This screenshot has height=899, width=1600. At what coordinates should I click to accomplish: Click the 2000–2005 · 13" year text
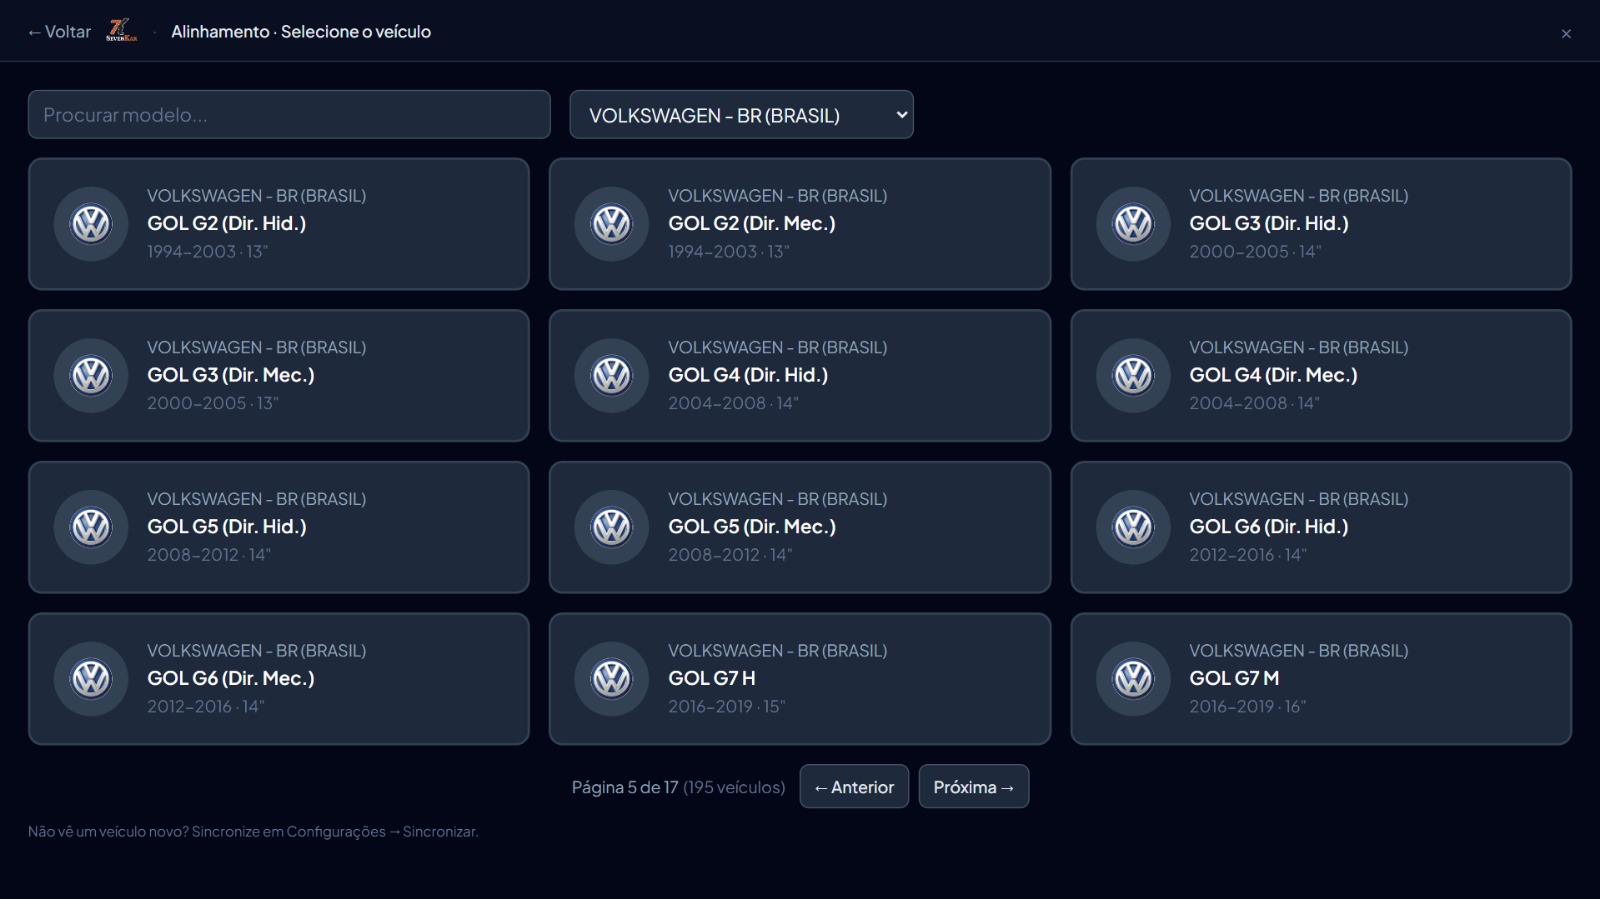point(213,404)
